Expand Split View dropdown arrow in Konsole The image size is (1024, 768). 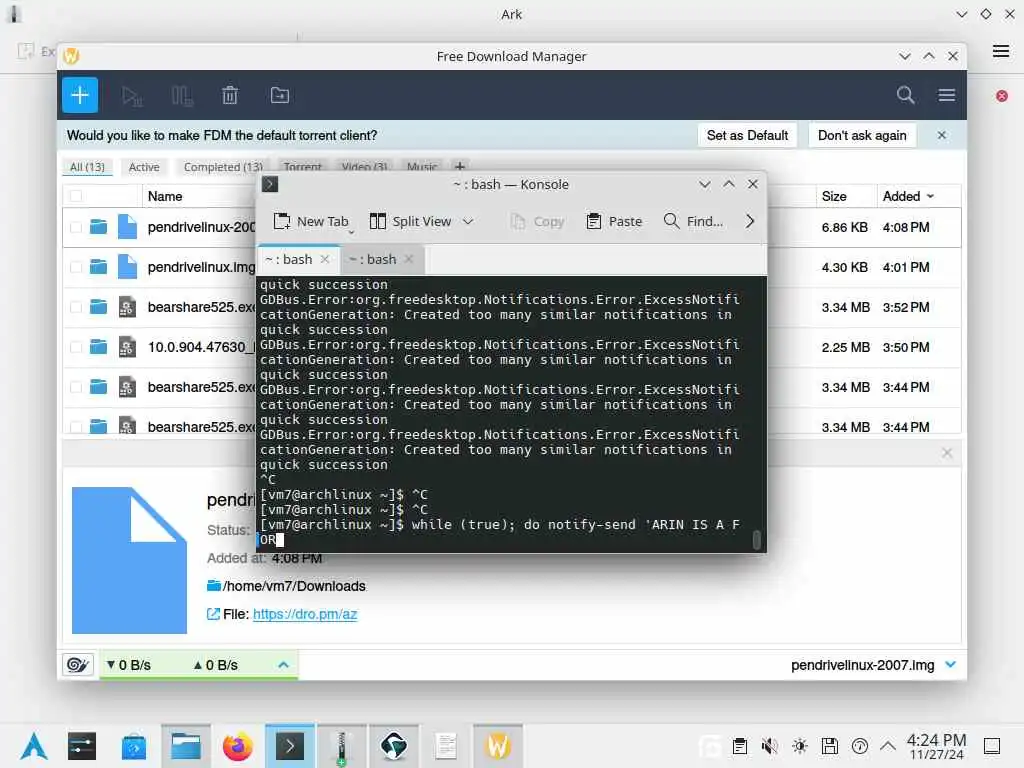[x=468, y=221]
